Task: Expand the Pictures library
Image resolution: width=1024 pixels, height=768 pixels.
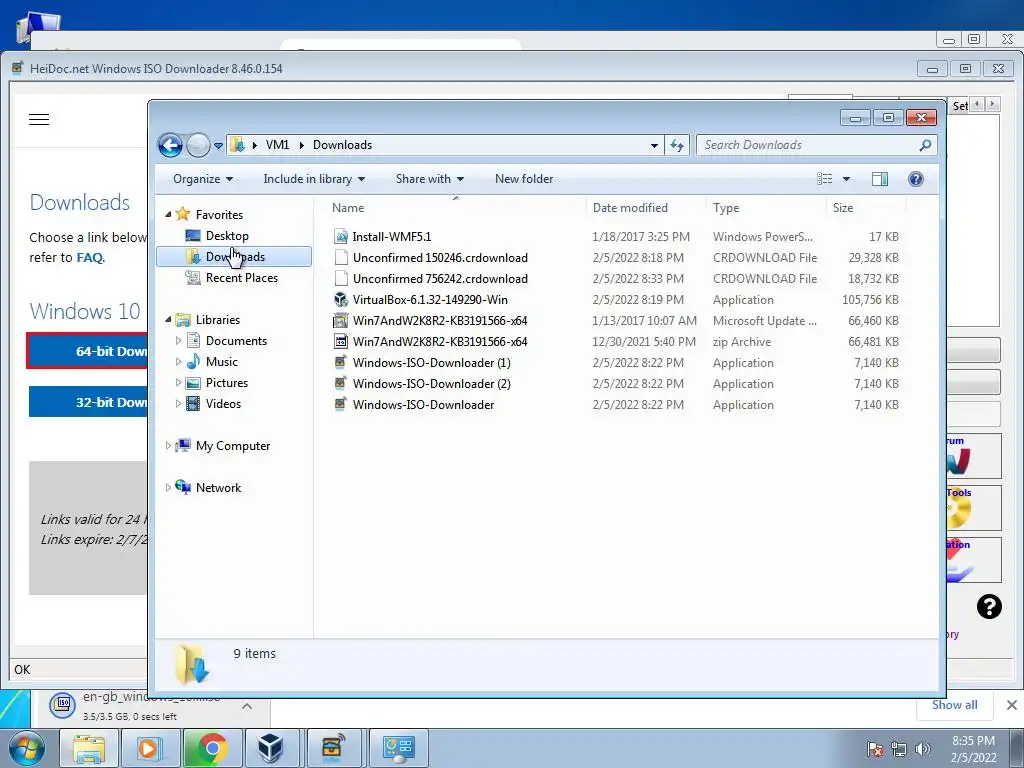Action: [x=178, y=383]
